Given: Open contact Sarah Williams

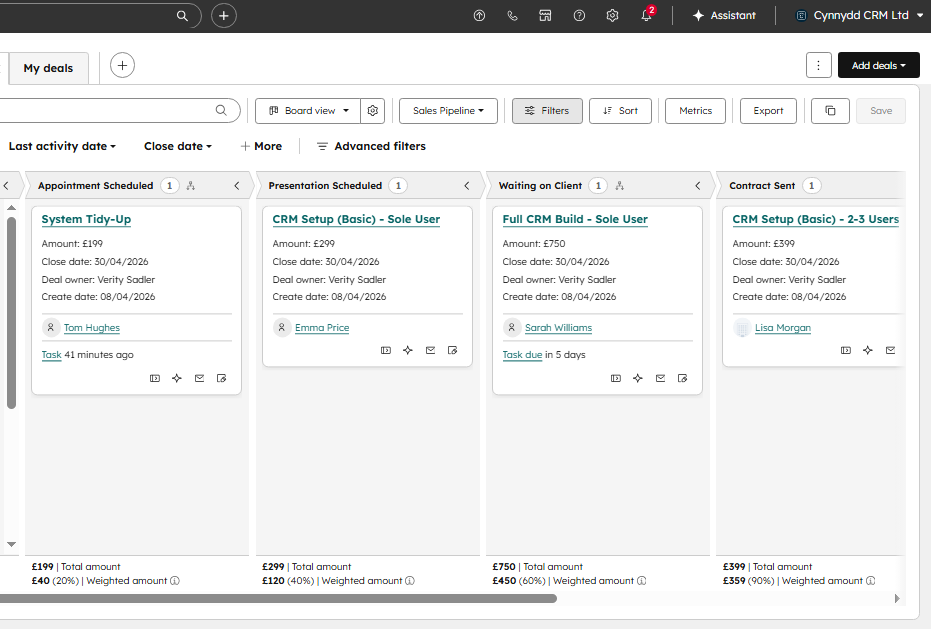Looking at the screenshot, I should [x=559, y=328].
